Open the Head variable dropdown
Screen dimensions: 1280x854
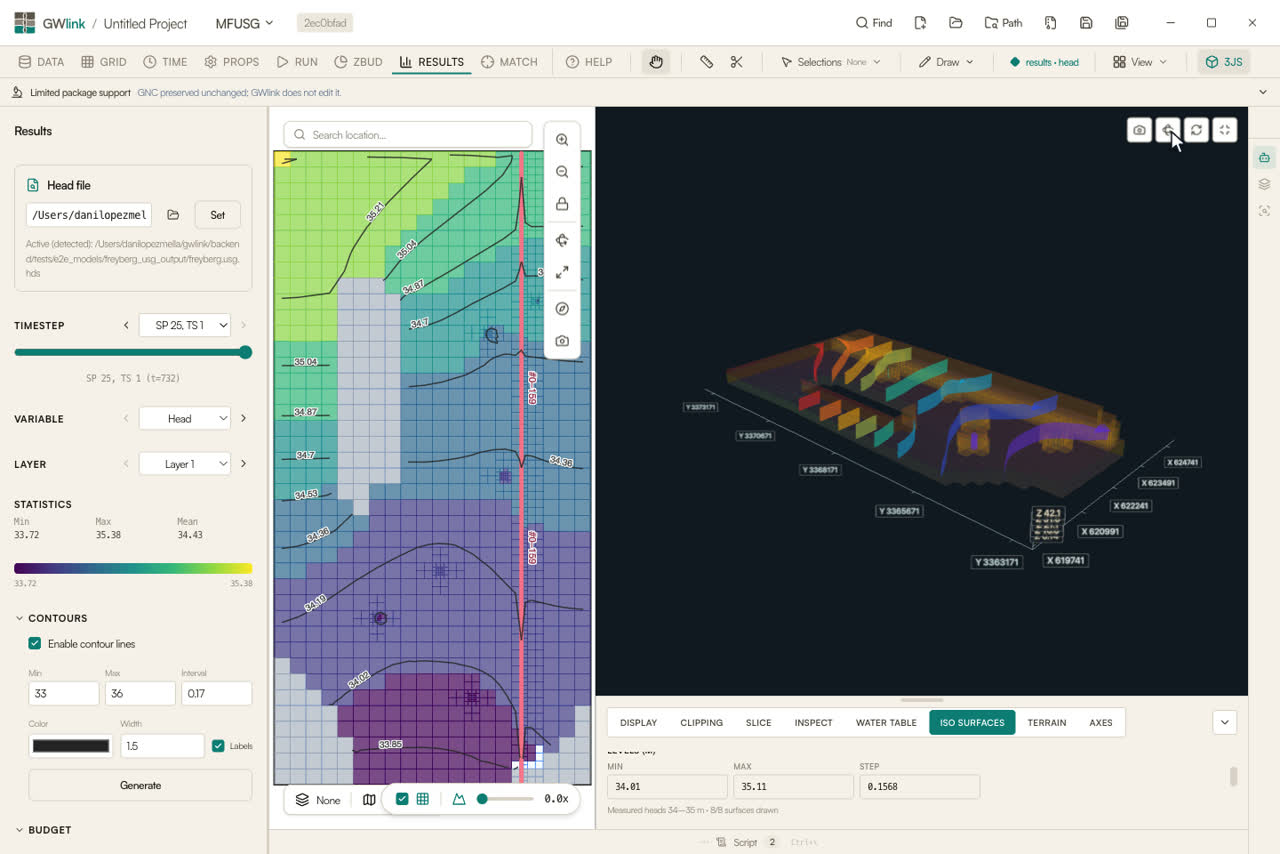(185, 419)
